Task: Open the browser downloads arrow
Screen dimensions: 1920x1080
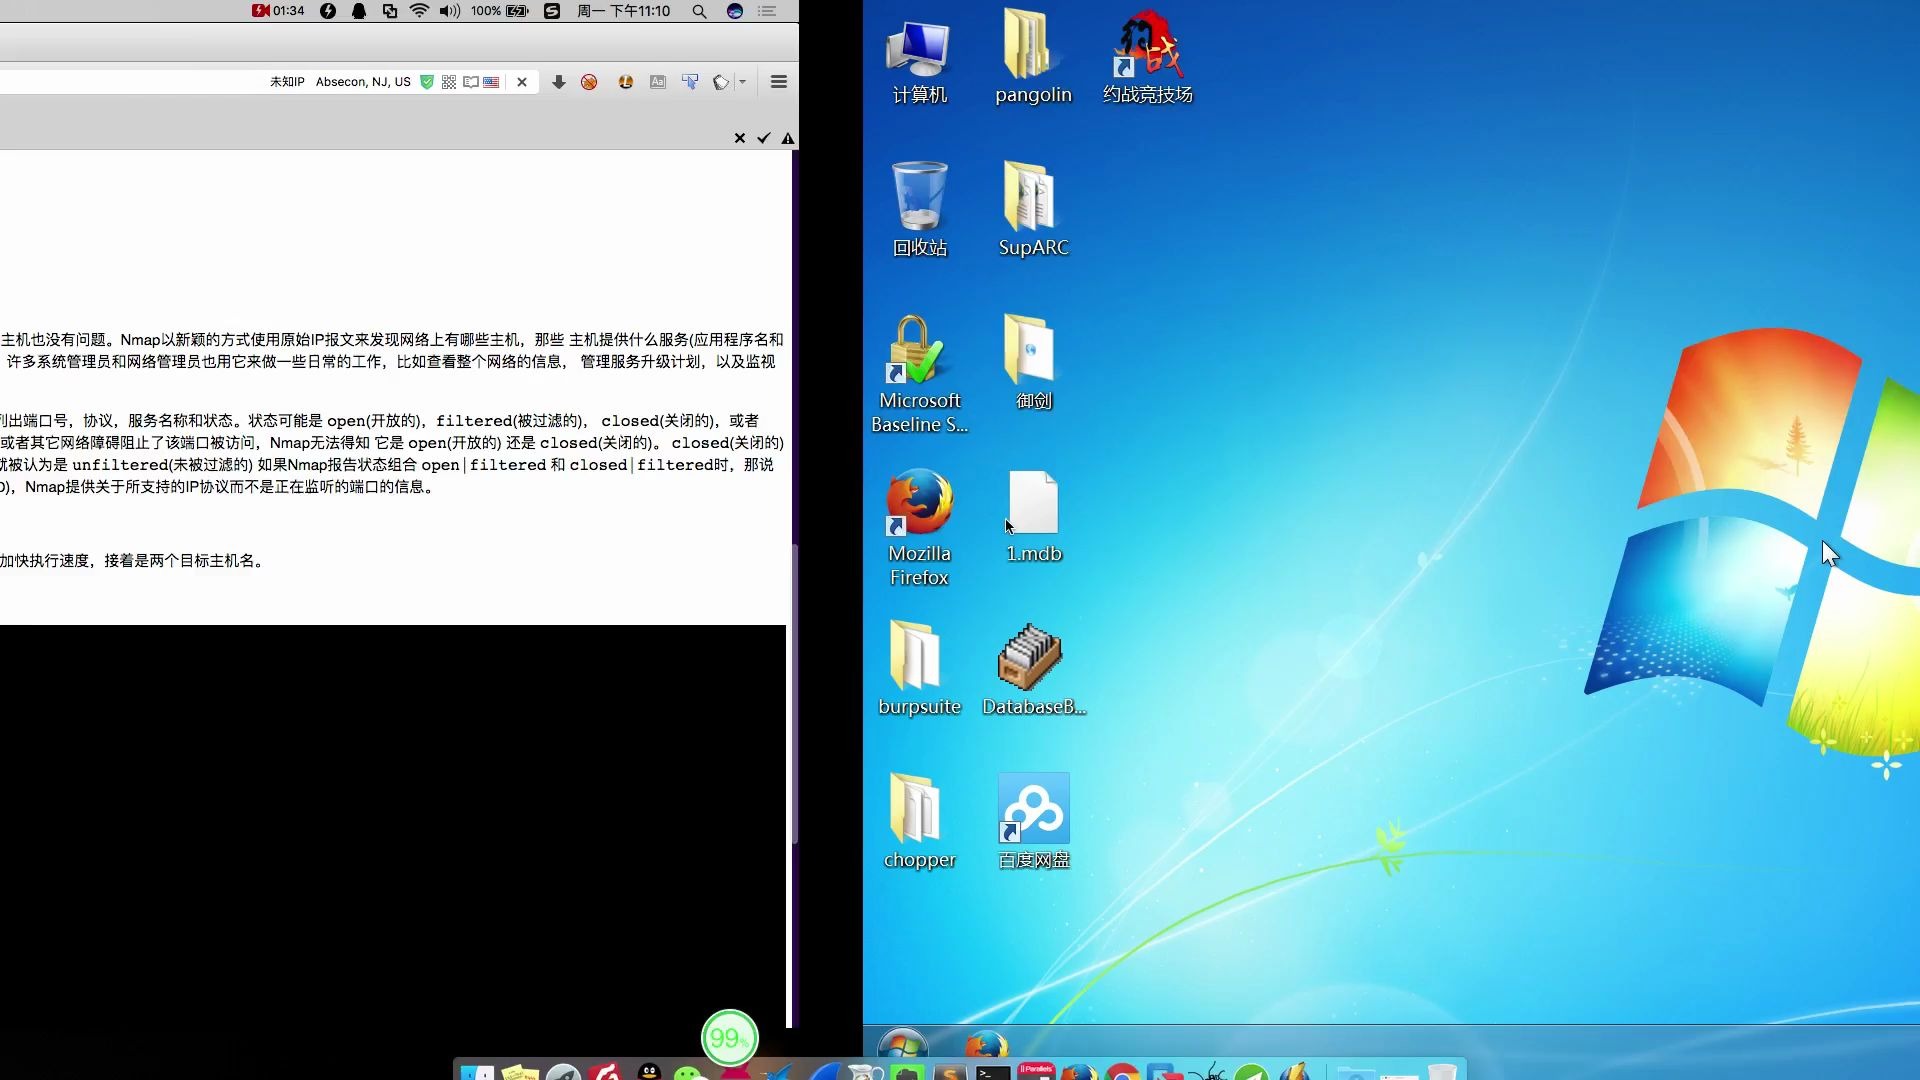Action: pos(559,82)
